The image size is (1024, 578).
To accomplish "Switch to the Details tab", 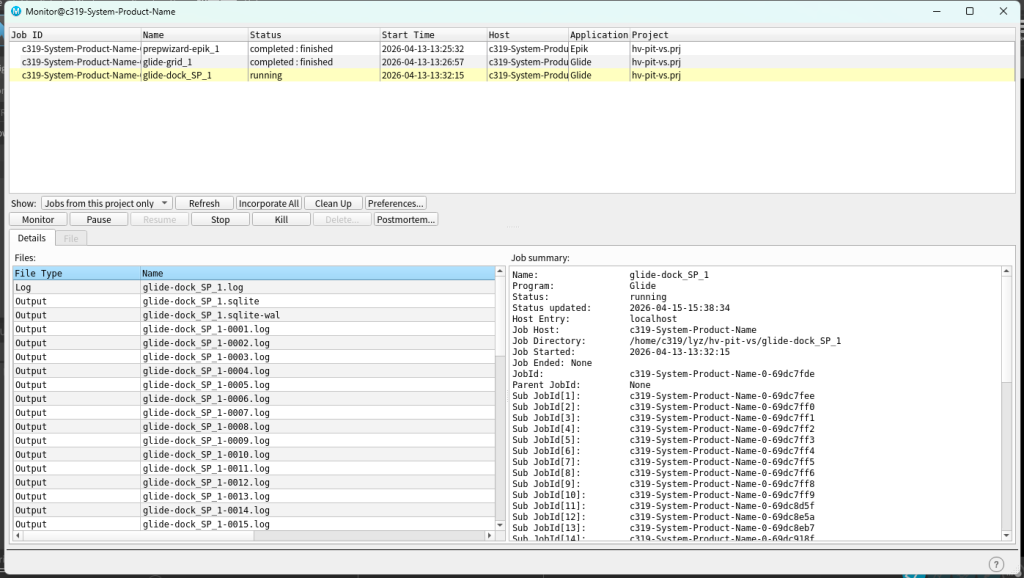I will 31,238.
